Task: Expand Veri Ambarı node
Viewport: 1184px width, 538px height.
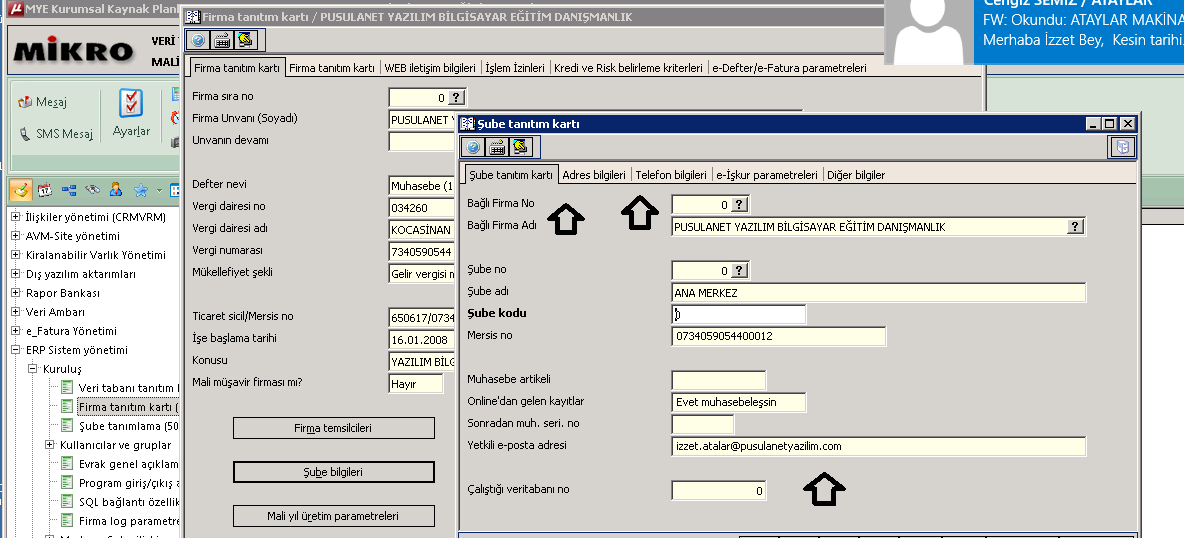Action: pos(15,311)
